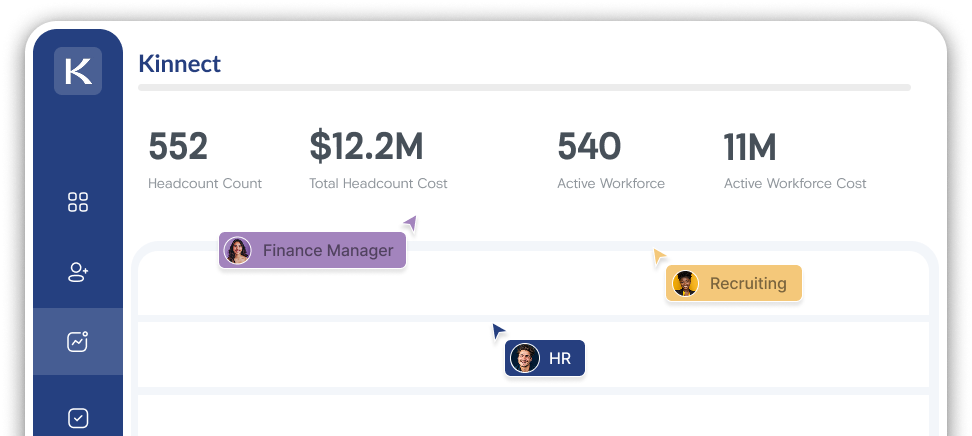This screenshot has height=436, width=972.
Task: Select the Finance Manager avatar photo
Action: (x=237, y=251)
